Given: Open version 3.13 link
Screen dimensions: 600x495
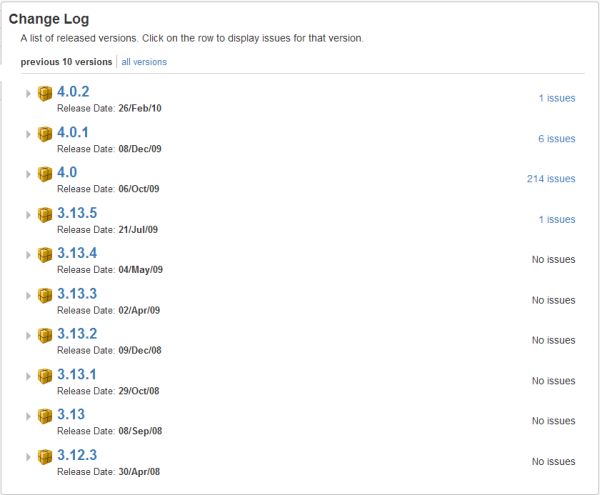Looking at the screenshot, I should tap(71, 415).
